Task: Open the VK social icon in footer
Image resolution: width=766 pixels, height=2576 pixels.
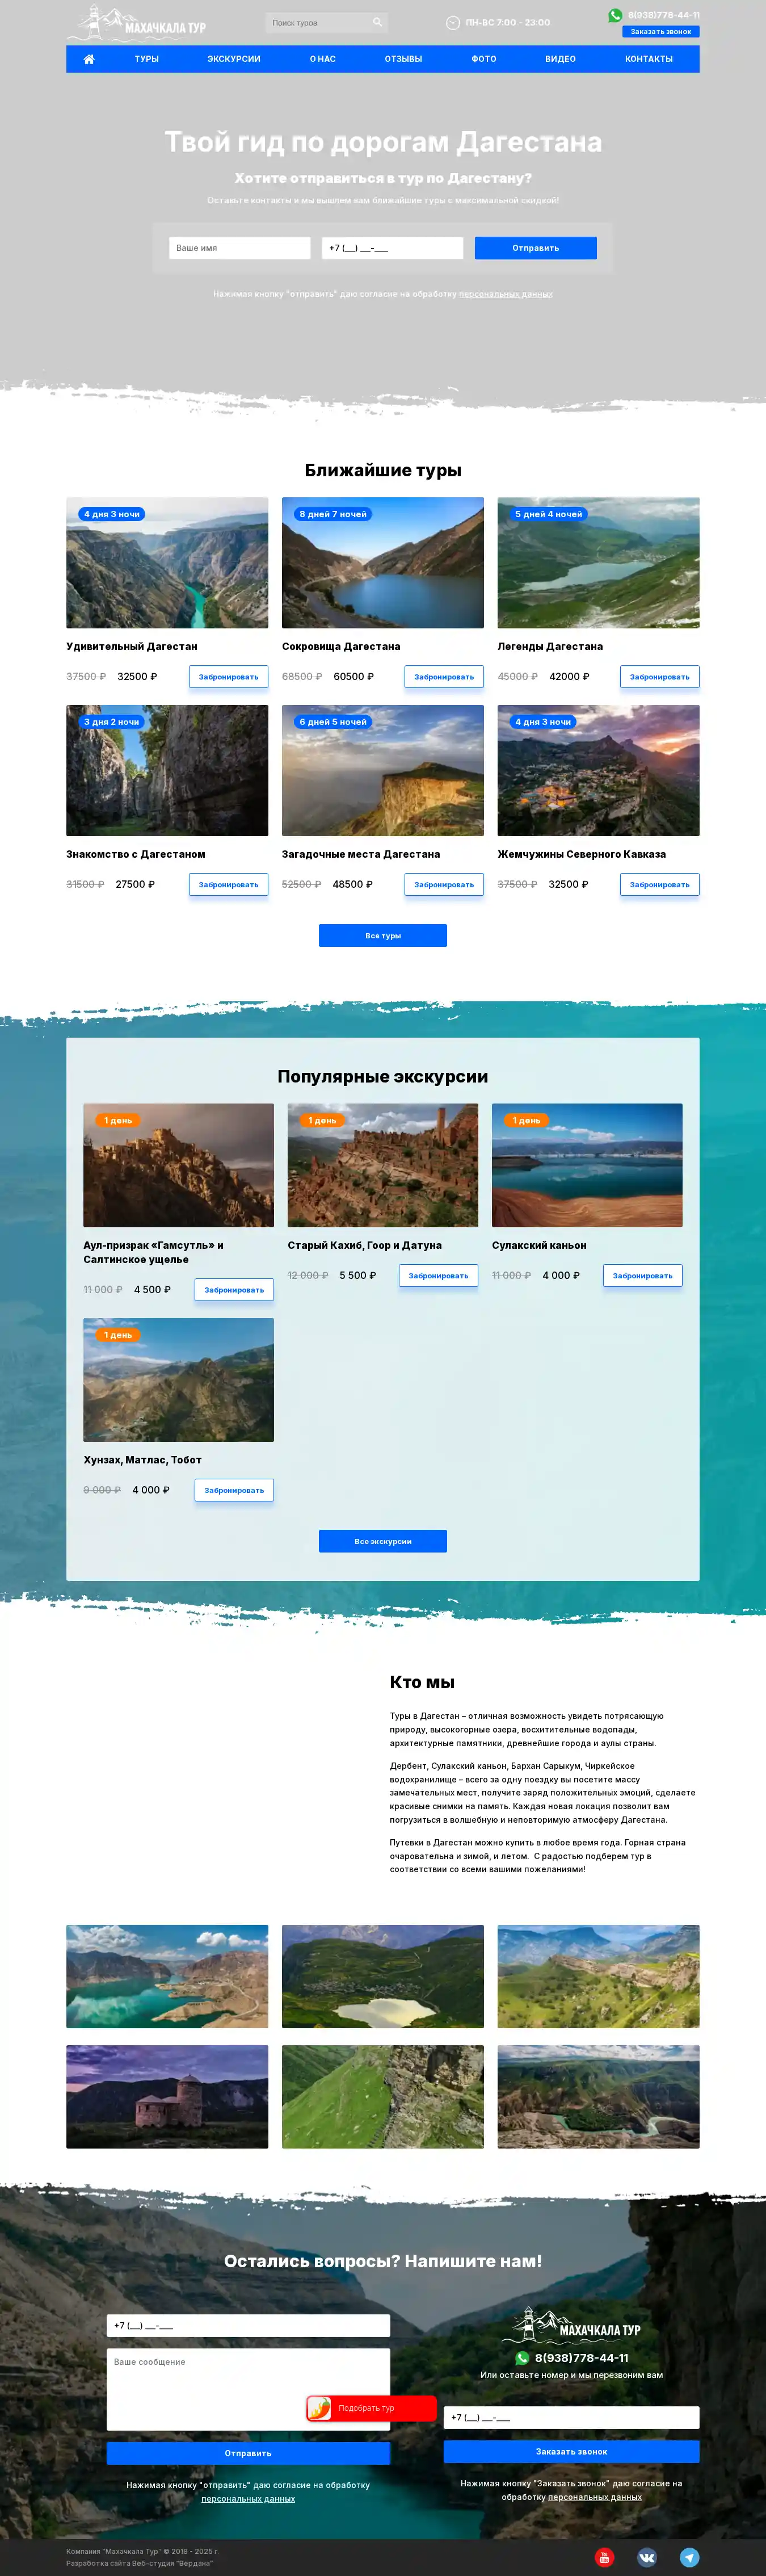Action: (647, 2557)
